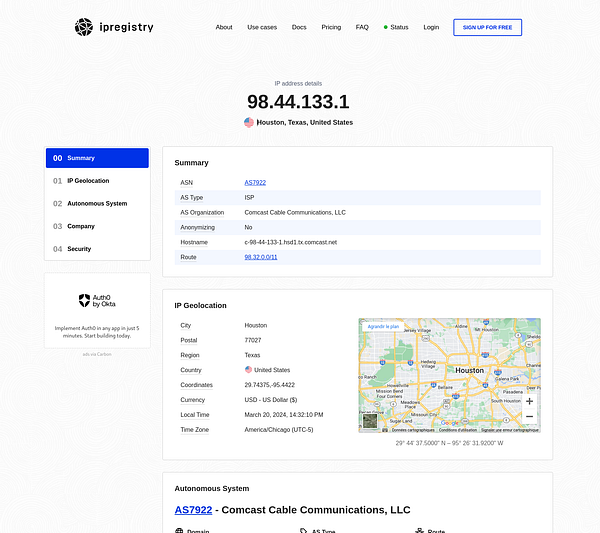Open the Status page link

point(399,27)
